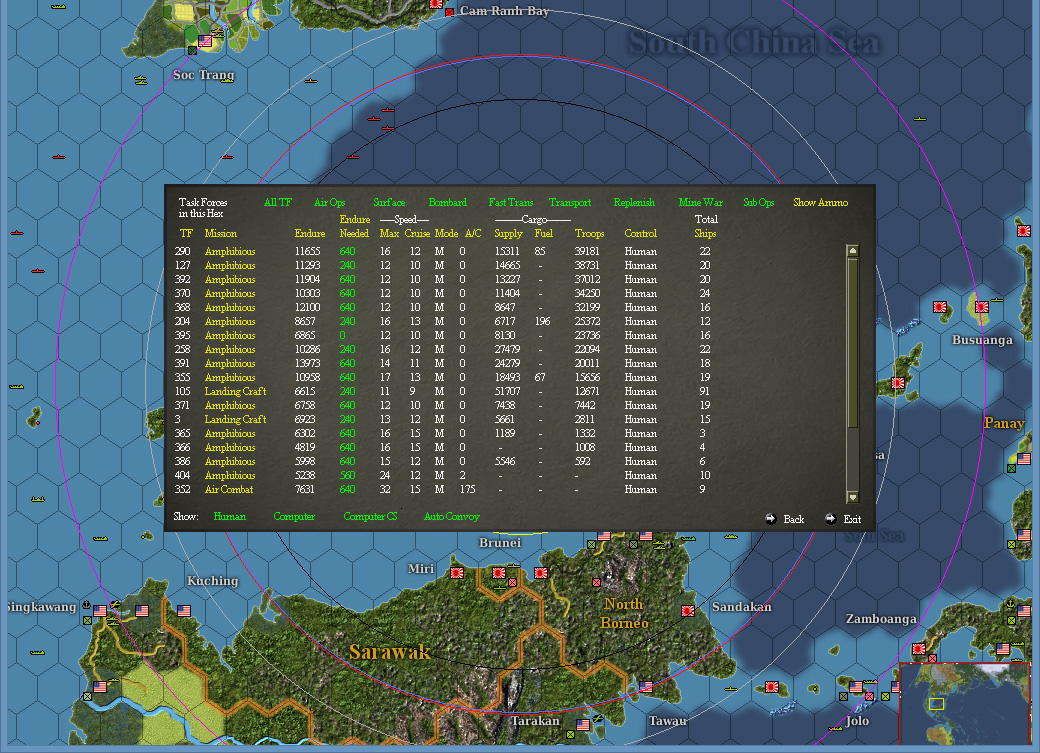Viewport: 1040px width, 753px height.
Task: Click the Japanese flag on Busuanga island
Action: (982, 307)
